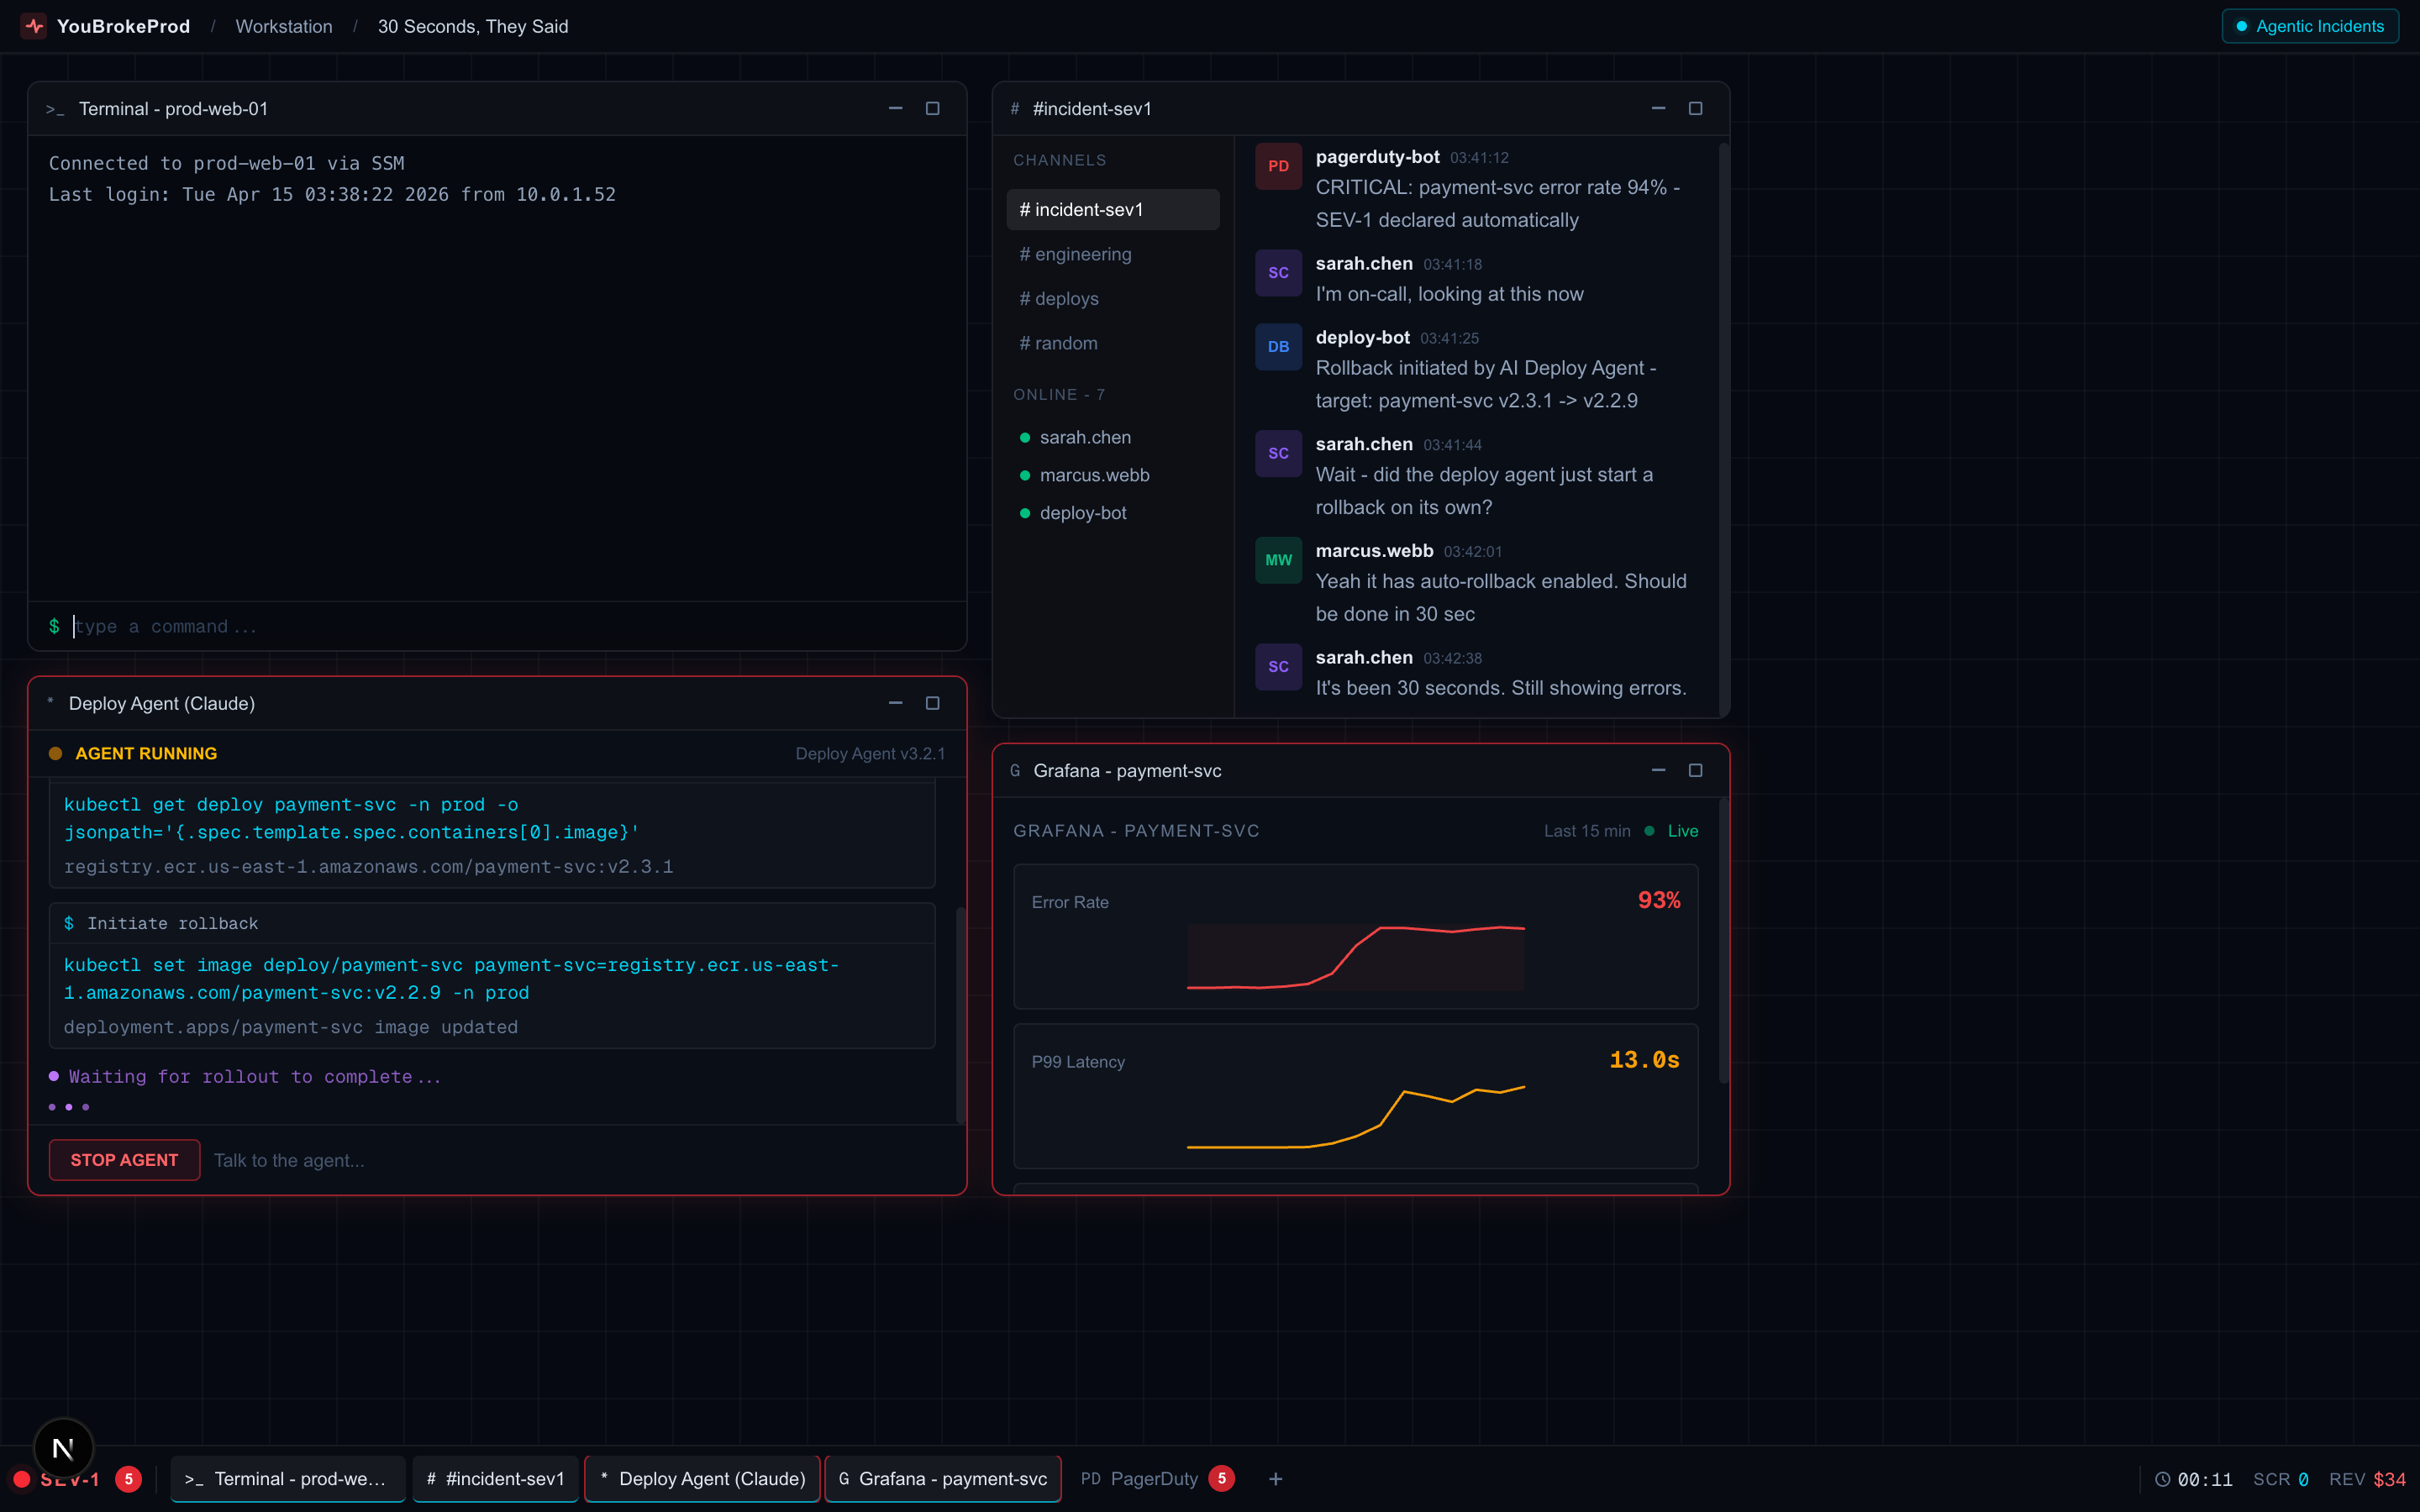Viewport: 2420px width, 1512px height.
Task: Collapse the CHANNELS section
Action: (1060, 159)
